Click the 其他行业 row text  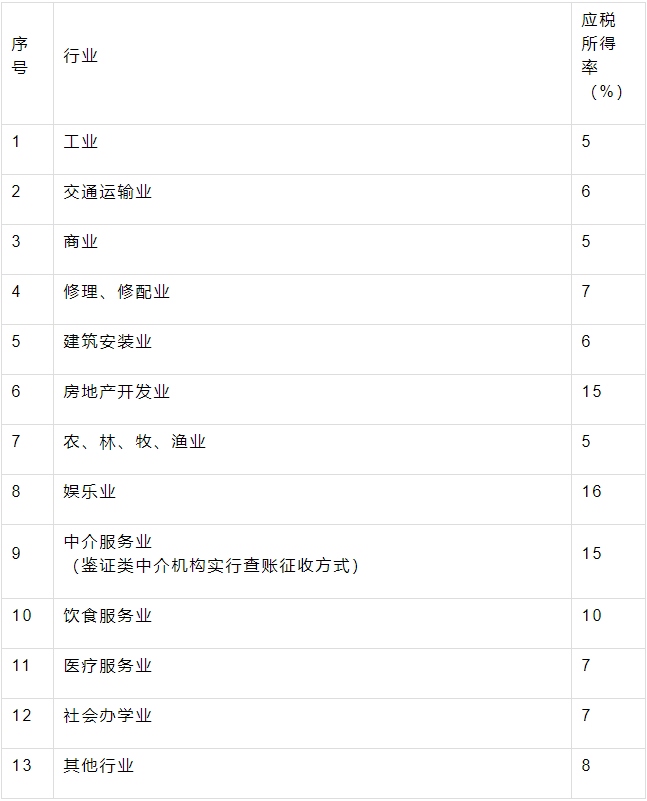coord(99,765)
